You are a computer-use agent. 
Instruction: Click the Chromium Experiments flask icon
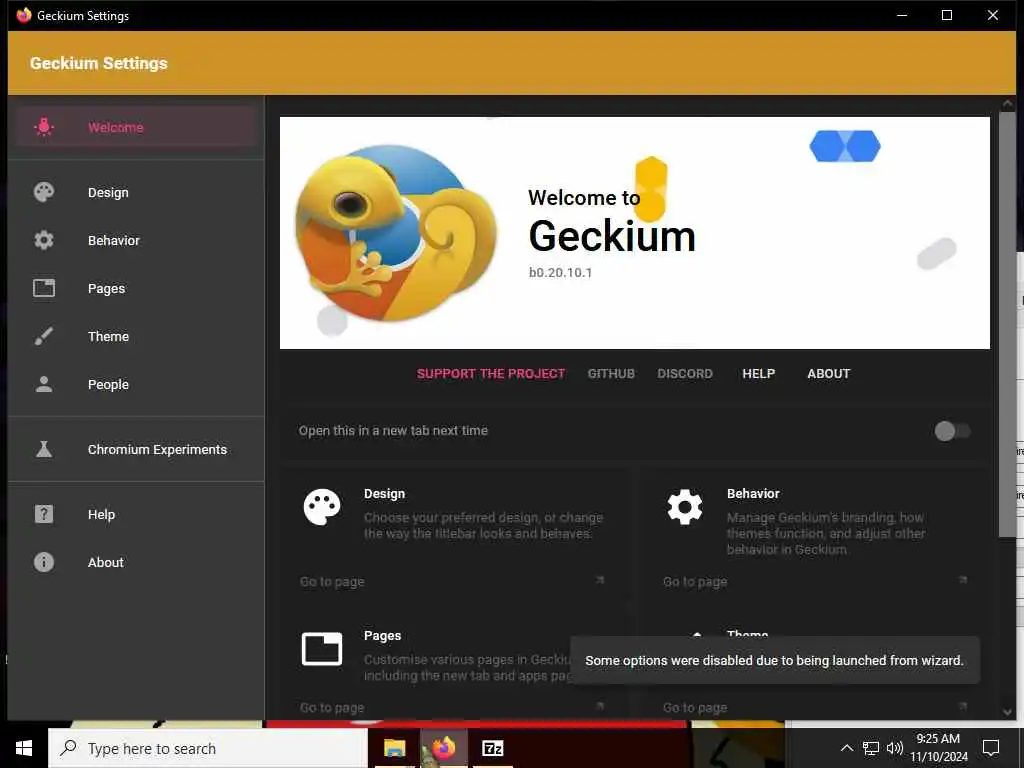(x=44, y=449)
